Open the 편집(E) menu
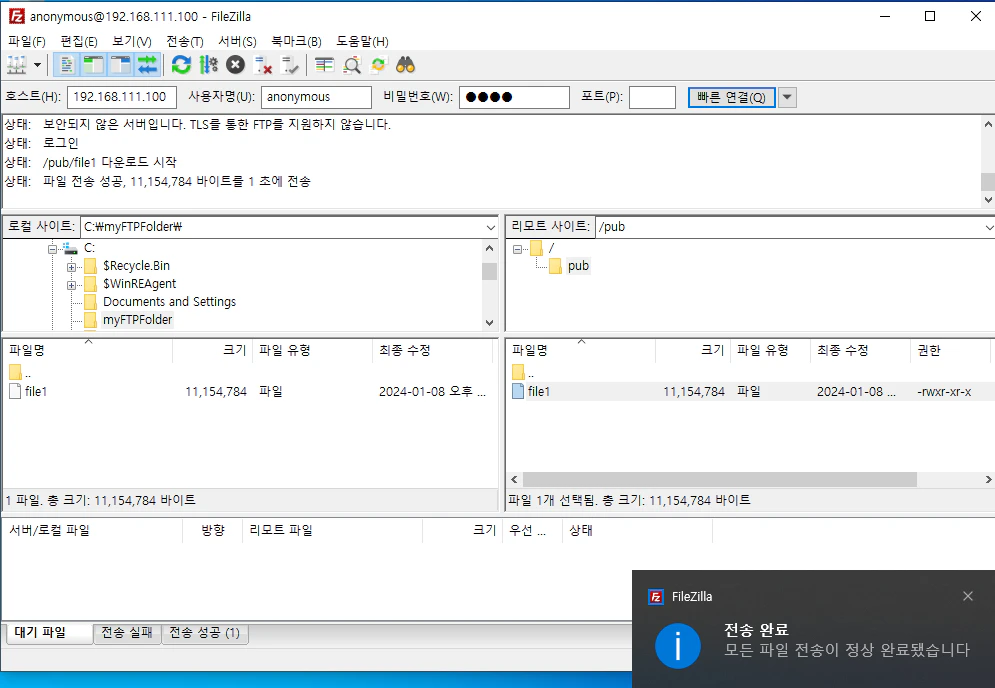995x688 pixels. click(x=79, y=41)
